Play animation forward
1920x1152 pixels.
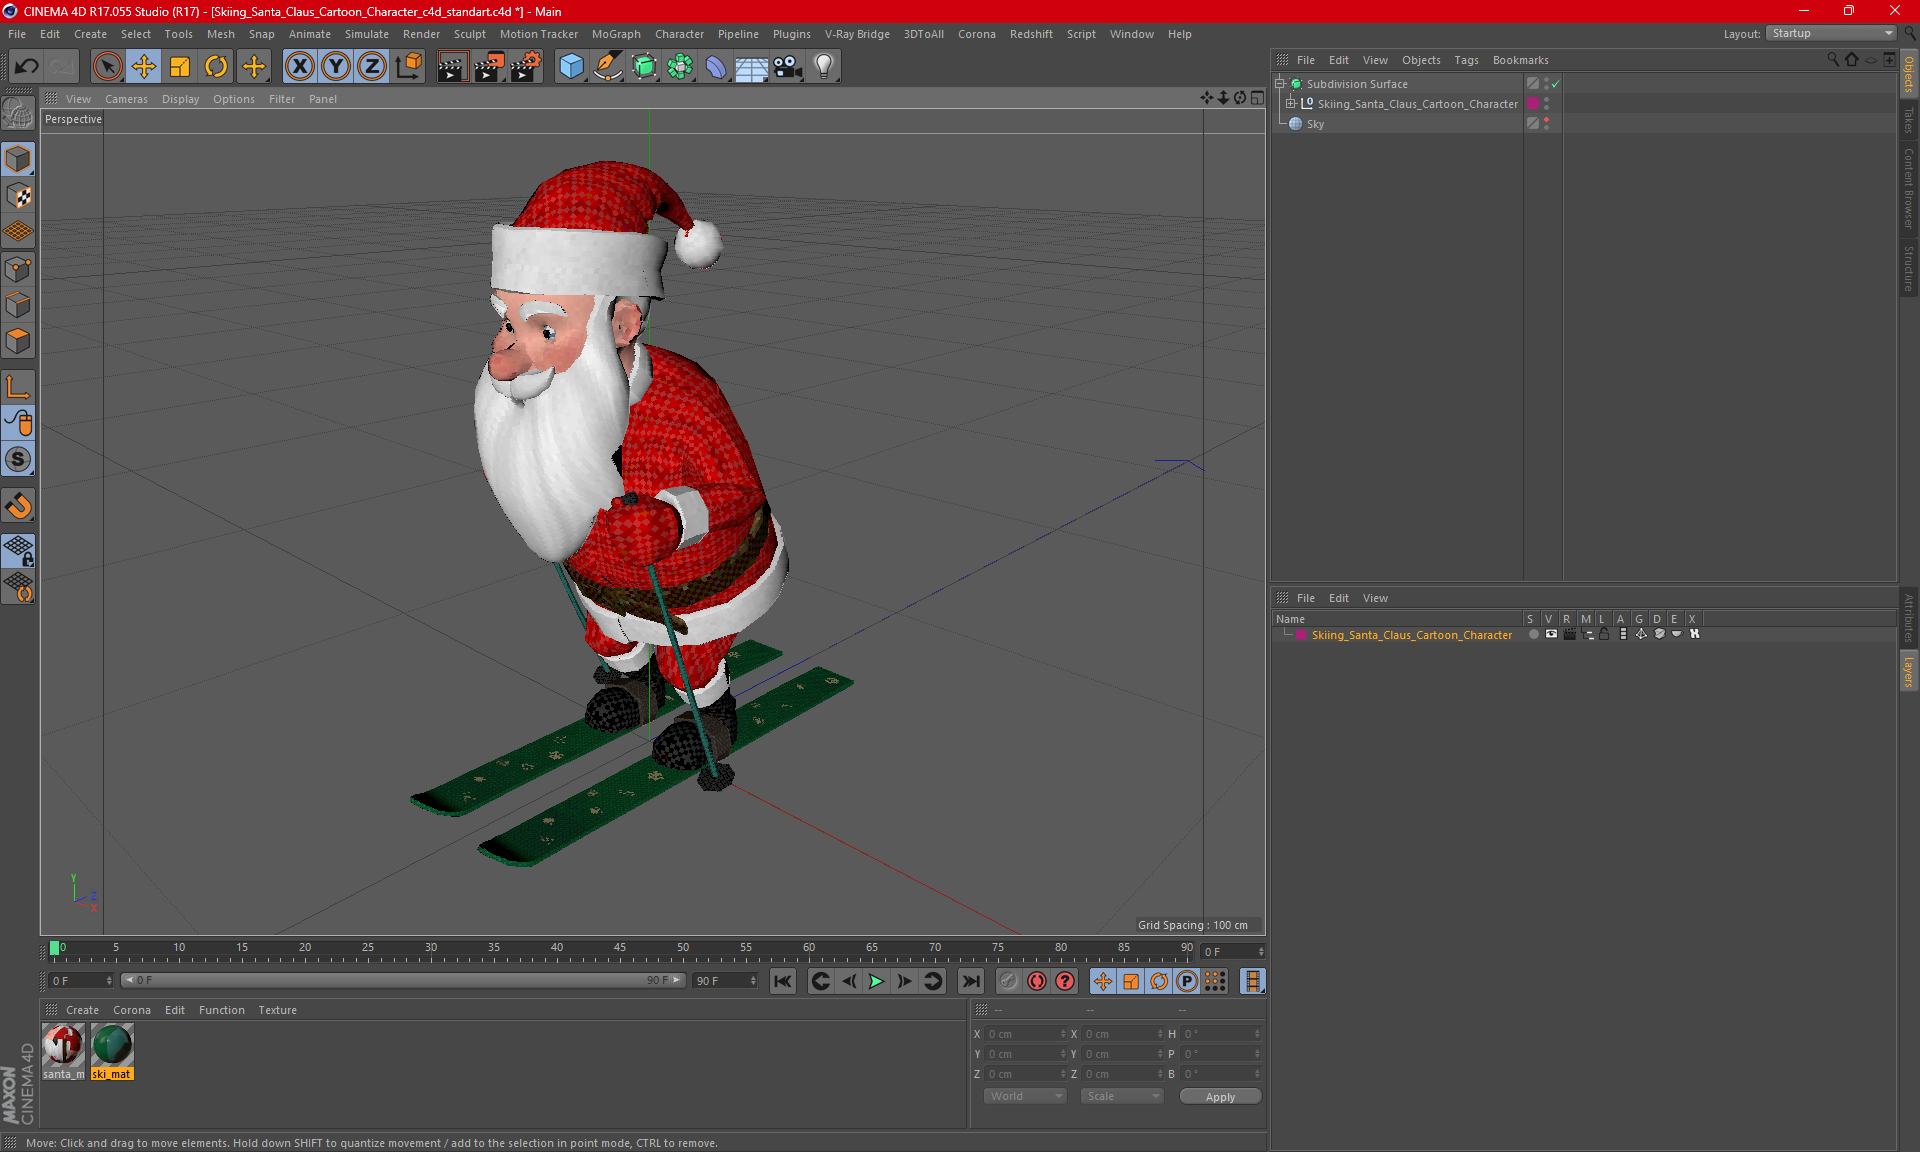point(876,981)
